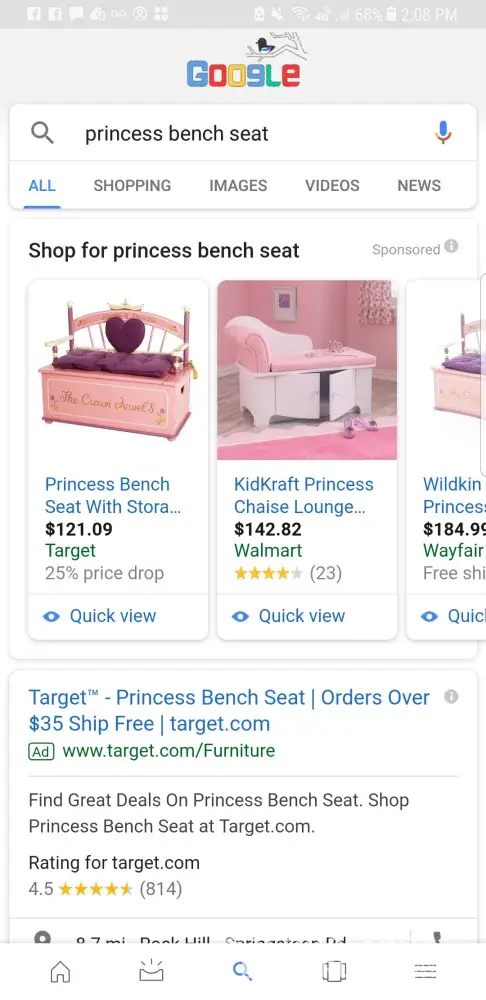Open the Target Princess Bench Seat ad link
The height and width of the screenshot is (1000, 486).
coord(229,710)
